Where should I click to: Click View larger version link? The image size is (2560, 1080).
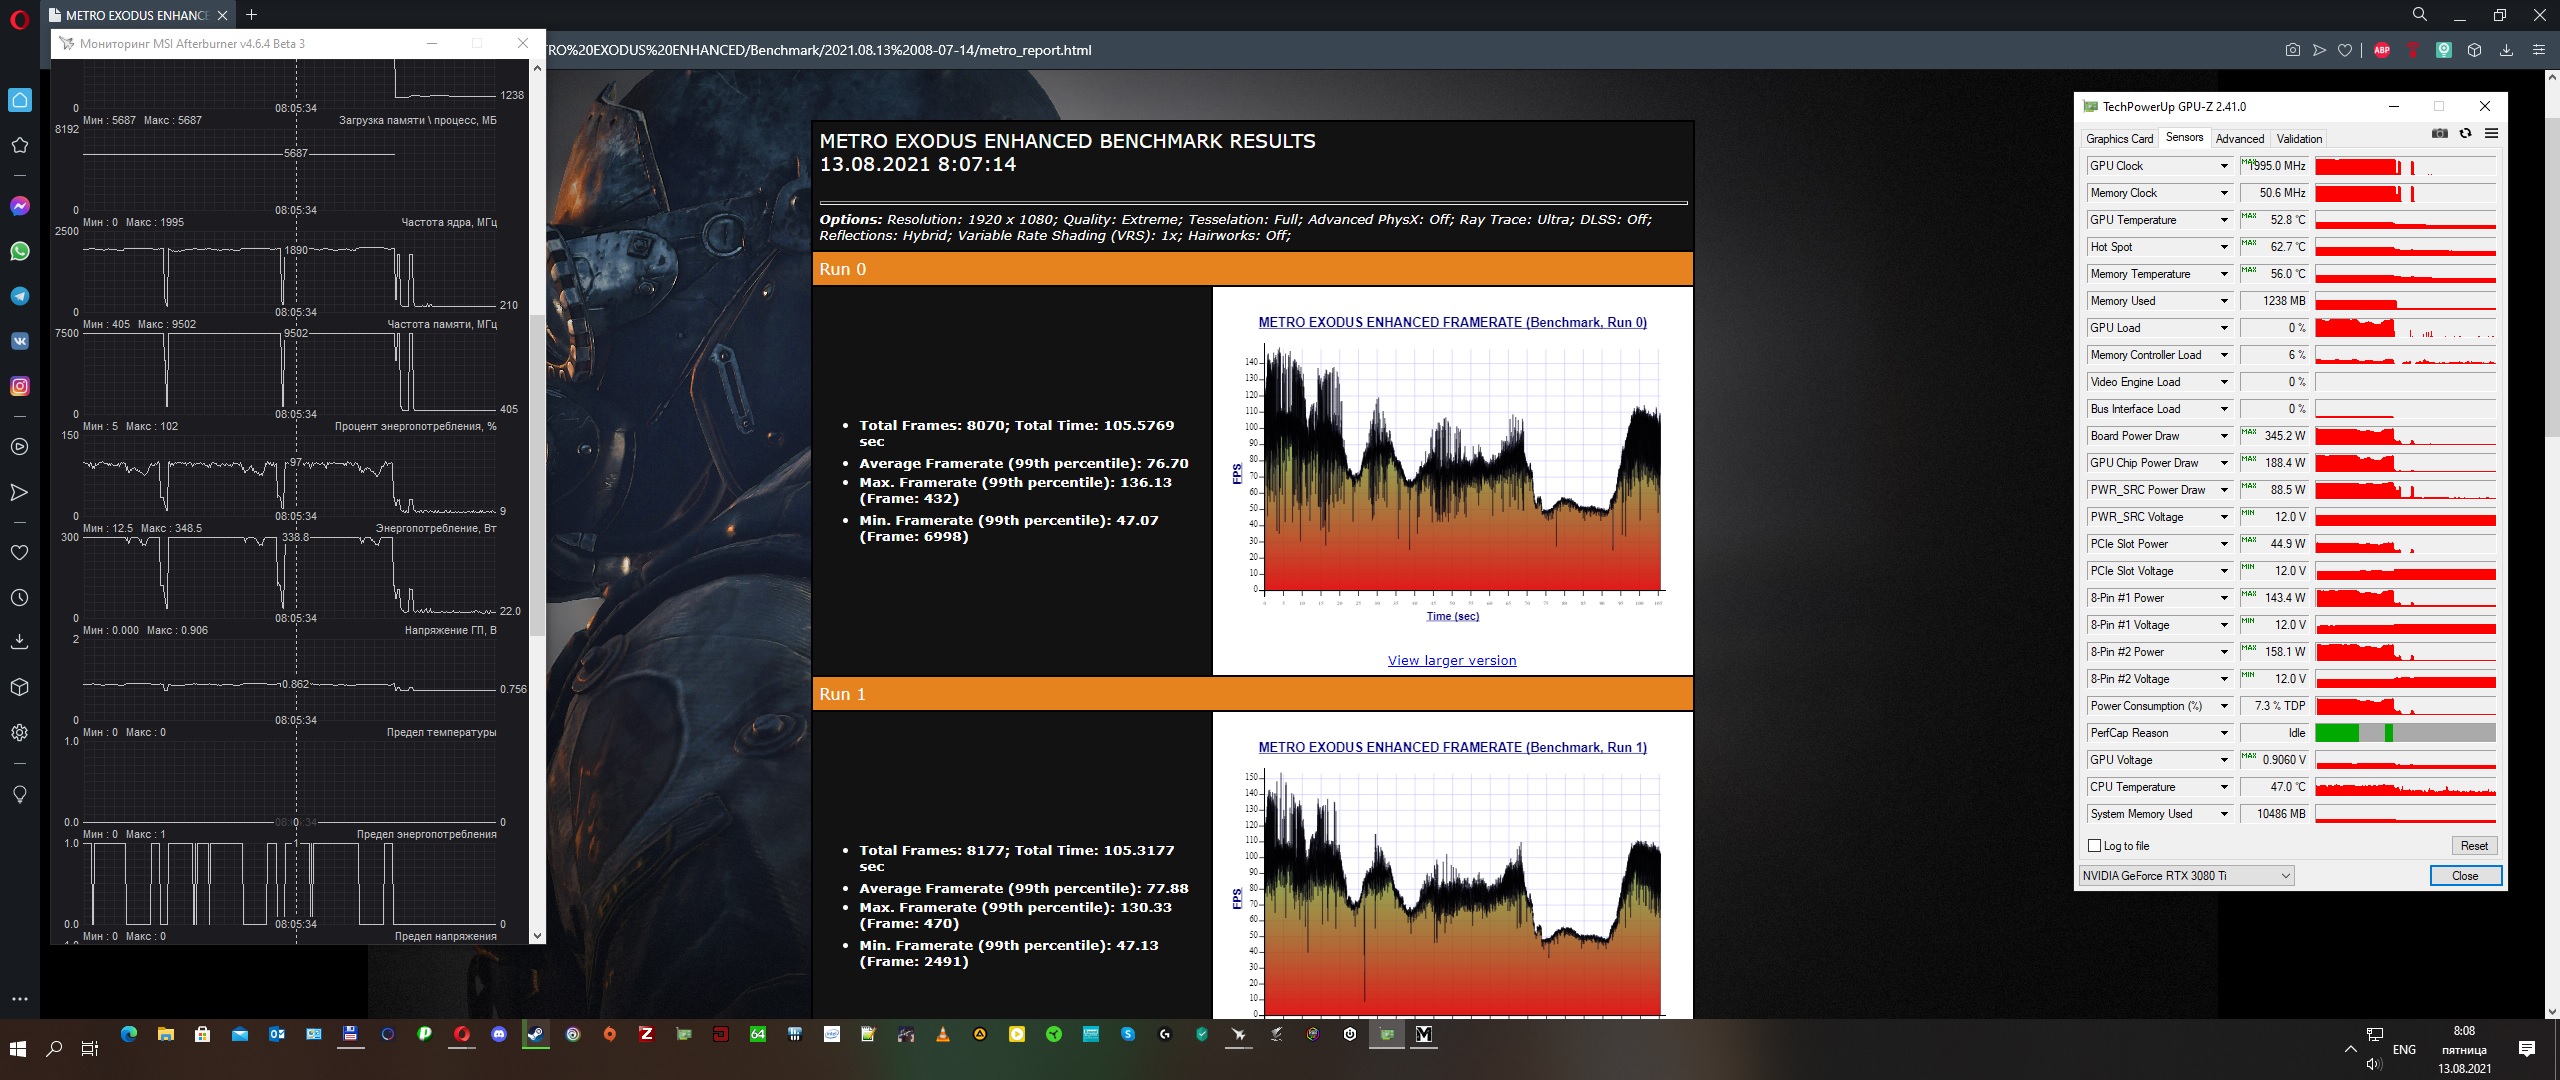point(1451,661)
